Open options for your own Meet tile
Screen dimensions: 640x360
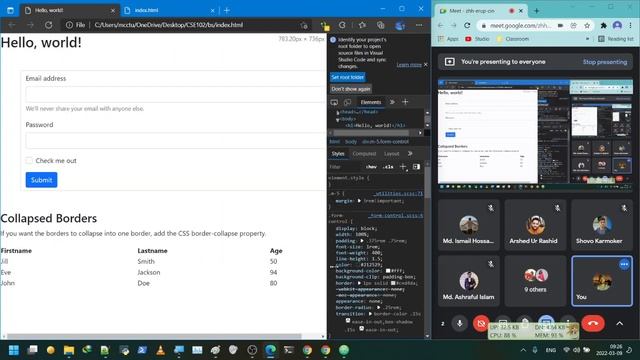pos(624,264)
